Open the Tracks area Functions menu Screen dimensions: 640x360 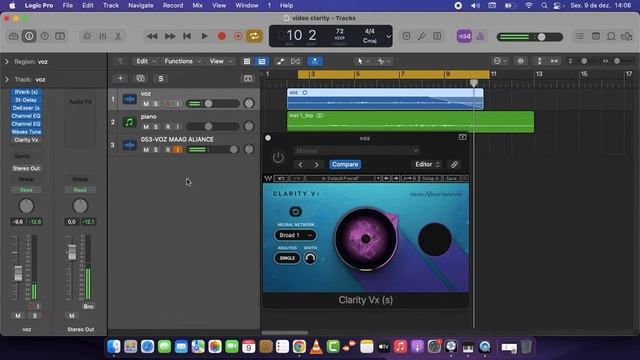point(182,61)
